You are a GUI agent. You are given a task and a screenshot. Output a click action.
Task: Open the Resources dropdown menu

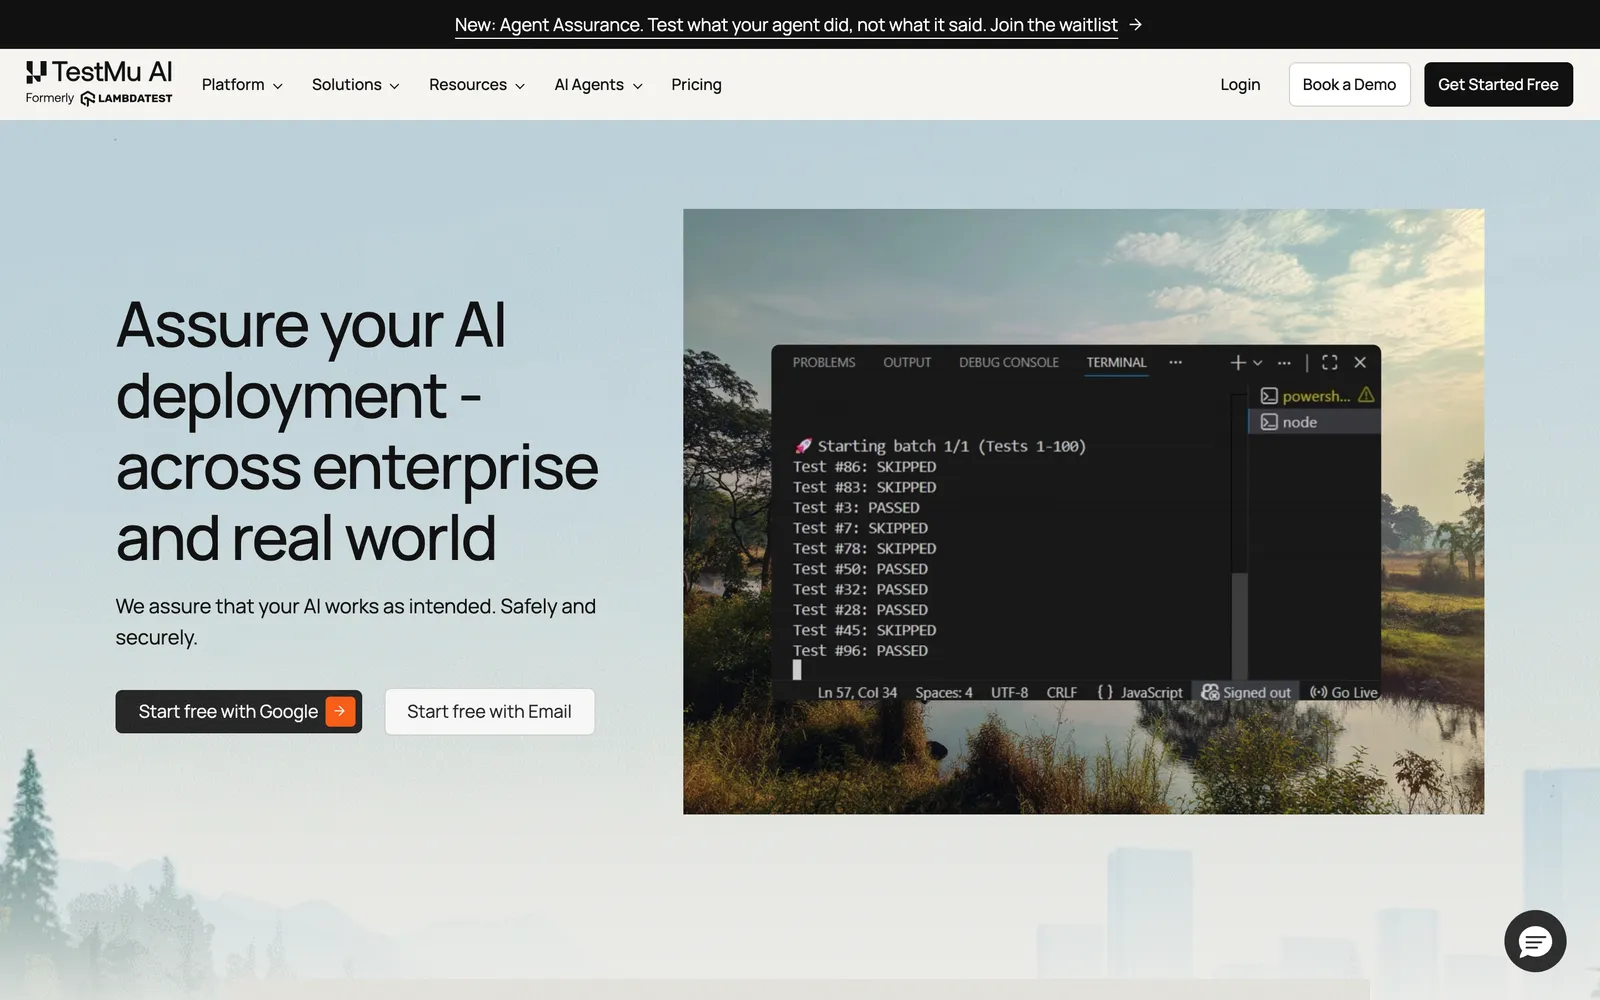coord(477,85)
